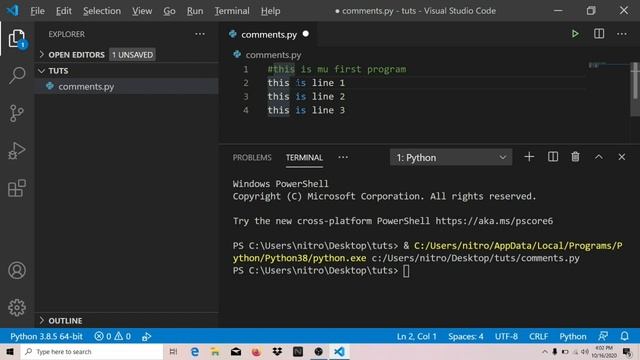The width and height of the screenshot is (640, 360).
Task: Maximize the panel size chevron
Action: pos(598,157)
